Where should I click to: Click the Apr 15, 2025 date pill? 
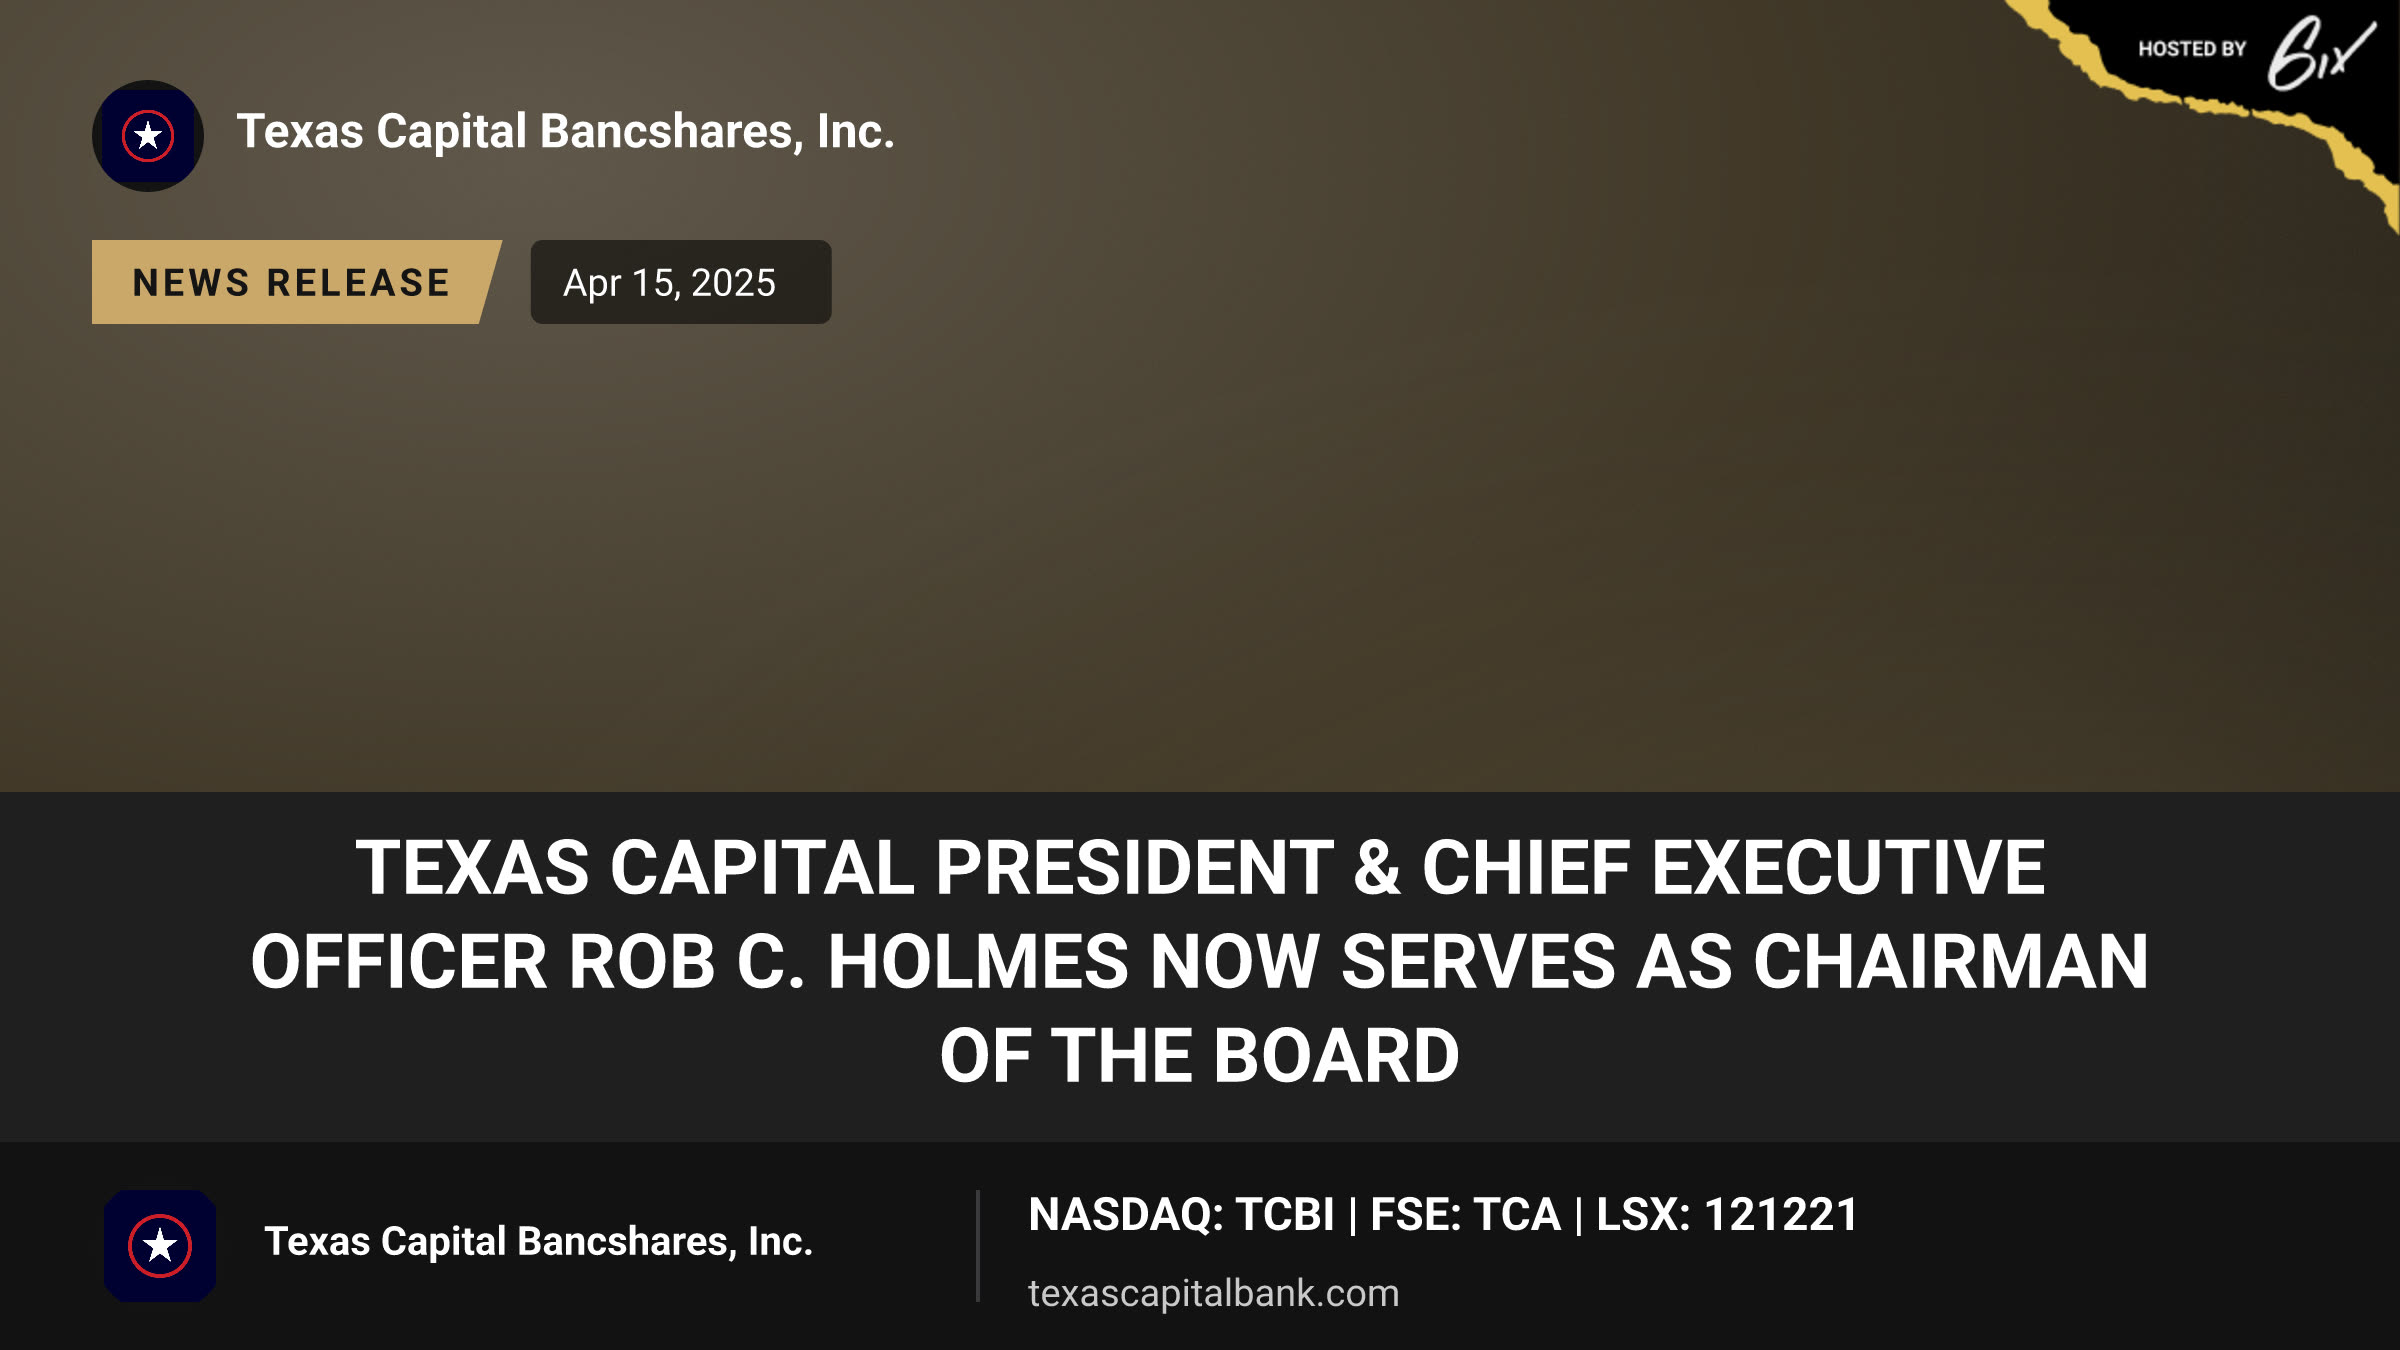tap(681, 282)
